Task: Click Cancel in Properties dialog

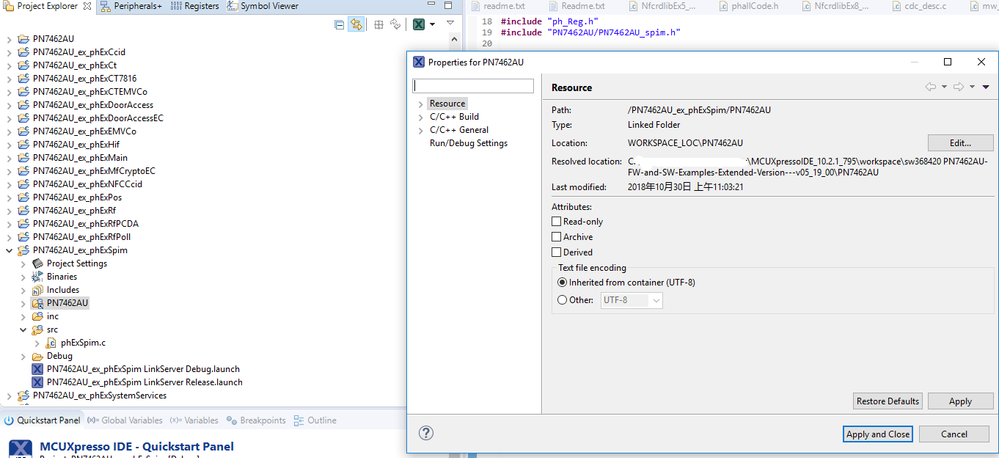Action: click(x=954, y=434)
